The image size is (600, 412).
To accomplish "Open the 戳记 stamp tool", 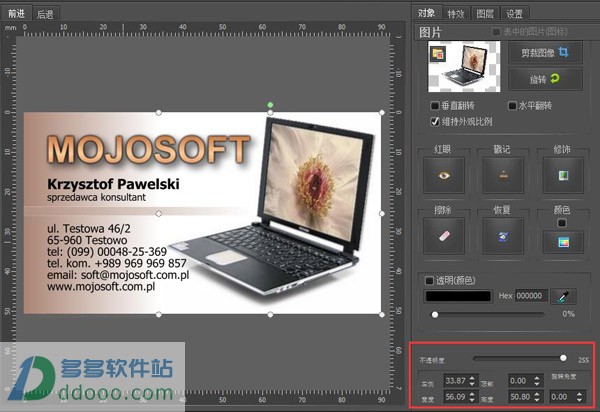I will pos(503,175).
